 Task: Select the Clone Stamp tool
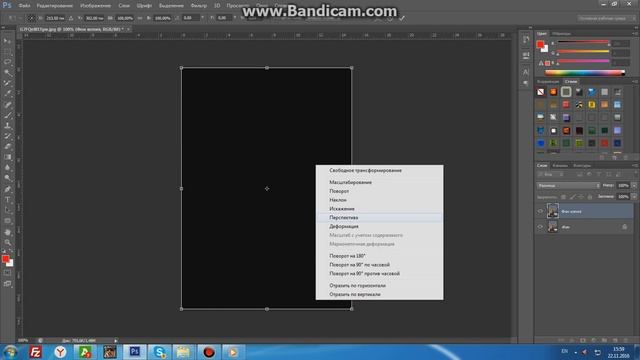point(7,126)
